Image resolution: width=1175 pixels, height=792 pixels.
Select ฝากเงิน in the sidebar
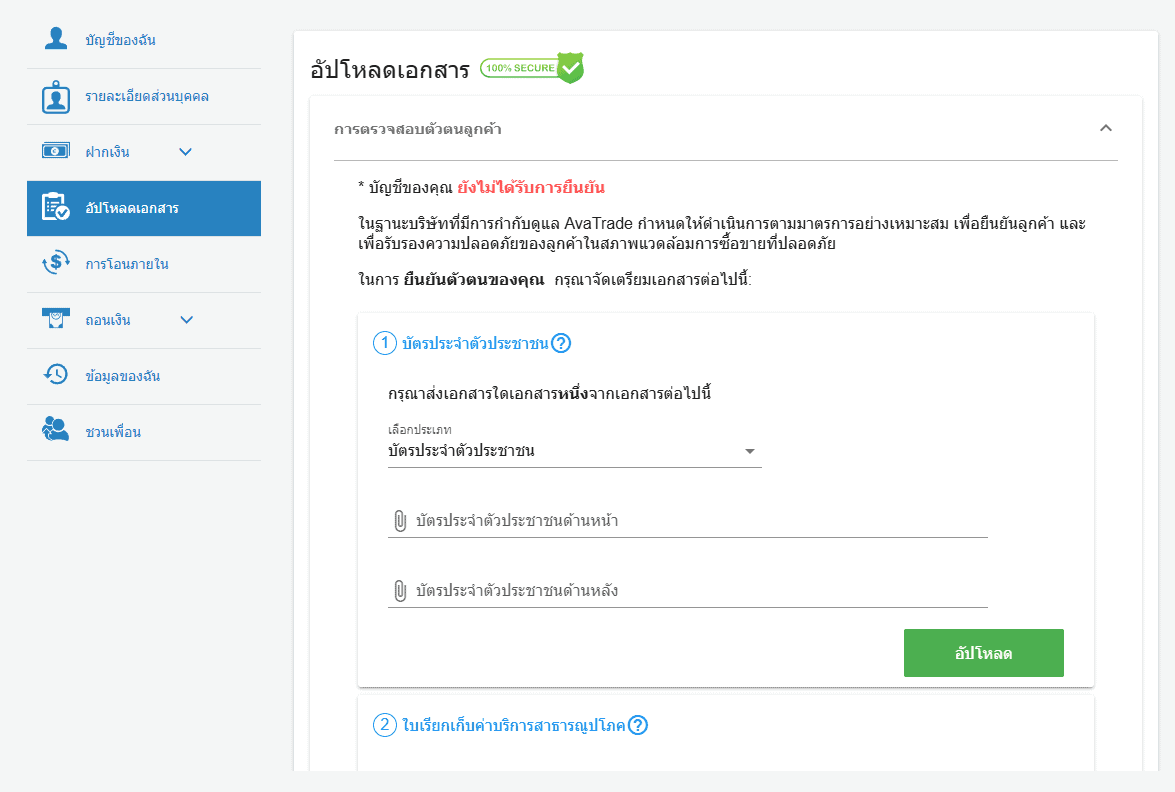tap(144, 152)
